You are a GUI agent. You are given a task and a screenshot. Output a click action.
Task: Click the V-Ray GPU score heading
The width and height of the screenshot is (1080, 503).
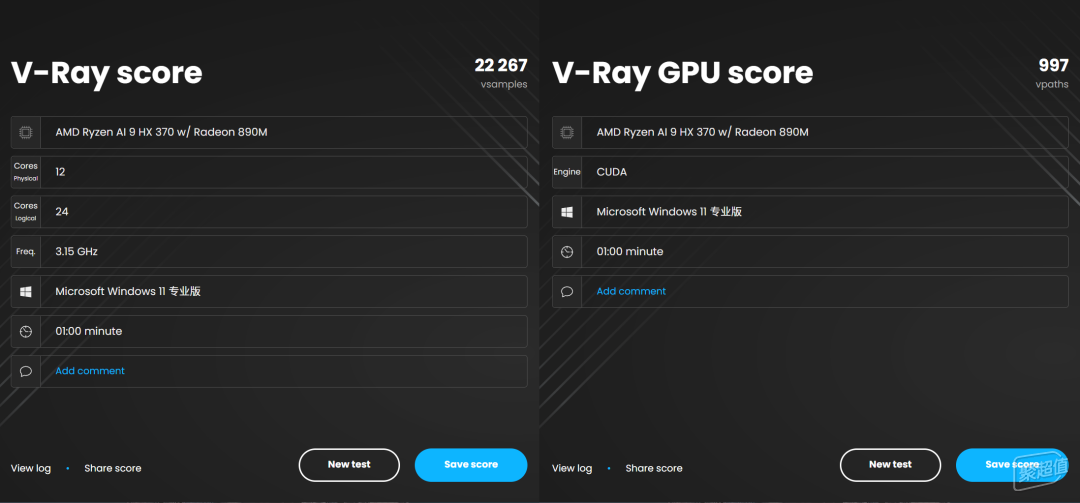(683, 73)
